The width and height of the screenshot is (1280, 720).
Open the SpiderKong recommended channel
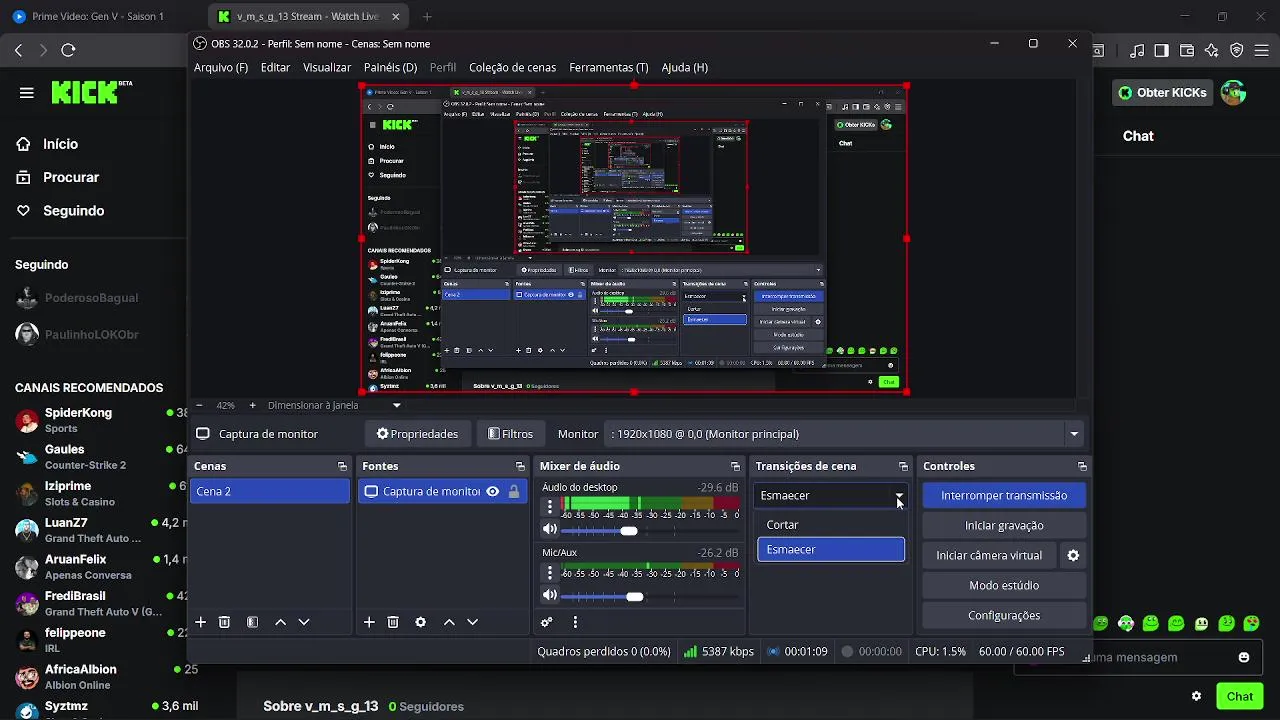point(100,420)
